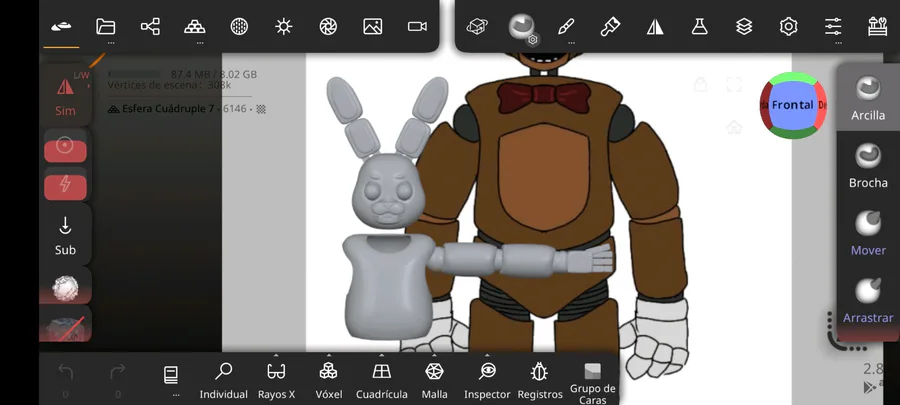900x405 pixels.
Task: Click the faint fullscreen brackets icon in viewport
Action: [x=734, y=84]
